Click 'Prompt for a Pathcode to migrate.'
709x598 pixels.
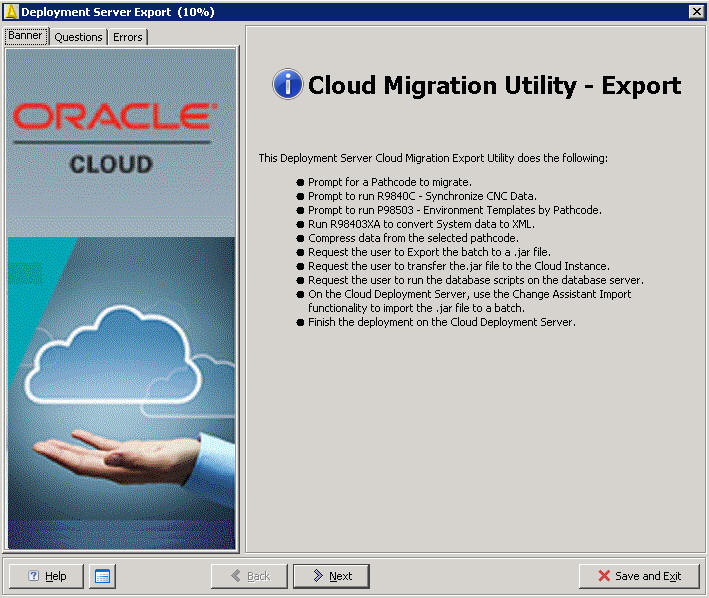[390, 182]
